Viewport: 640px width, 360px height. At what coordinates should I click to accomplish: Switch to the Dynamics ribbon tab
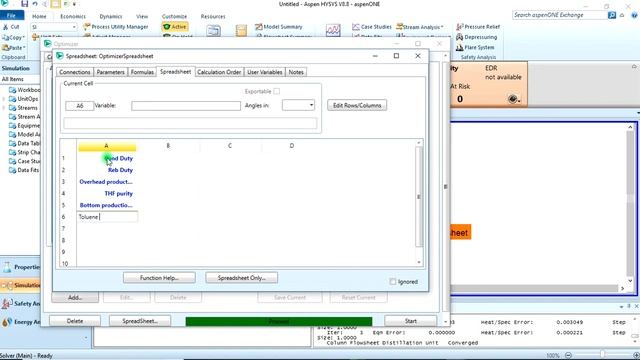coord(111,16)
